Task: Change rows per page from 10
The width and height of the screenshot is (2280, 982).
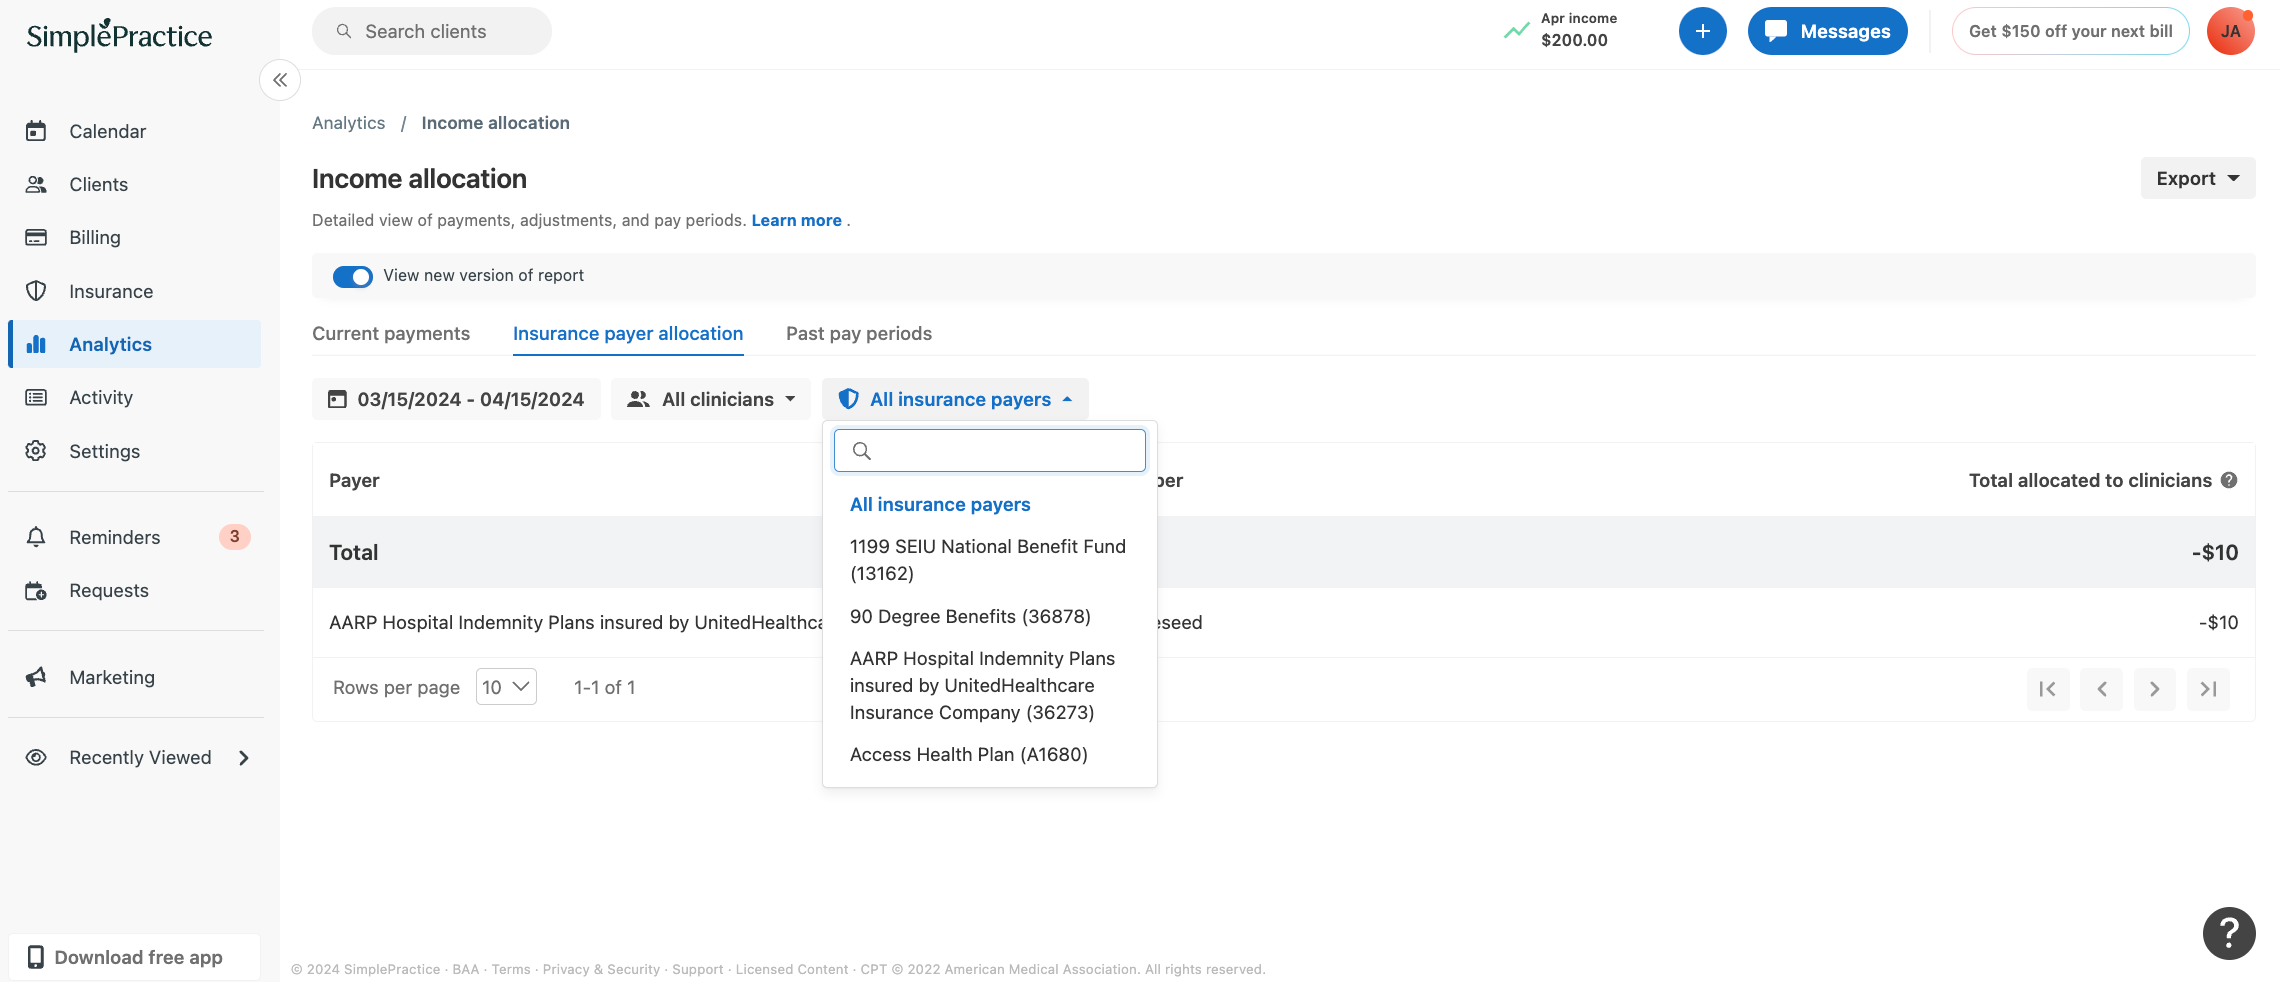Action: (x=506, y=687)
